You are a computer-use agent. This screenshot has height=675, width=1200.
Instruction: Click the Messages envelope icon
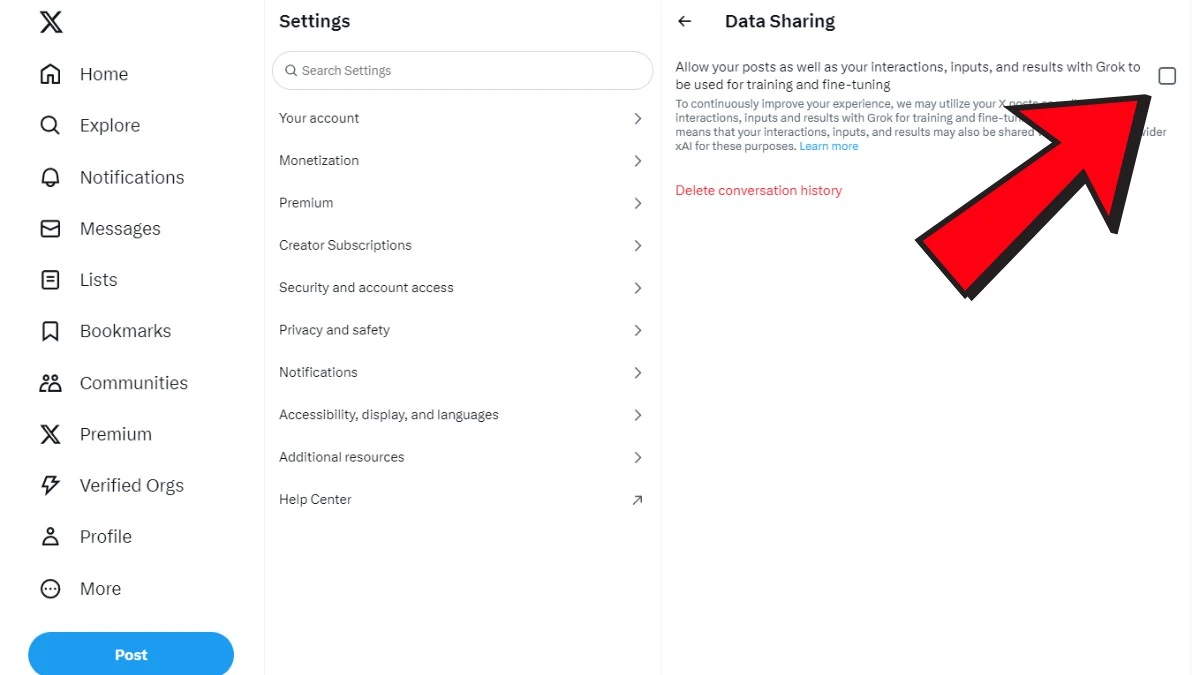50,229
